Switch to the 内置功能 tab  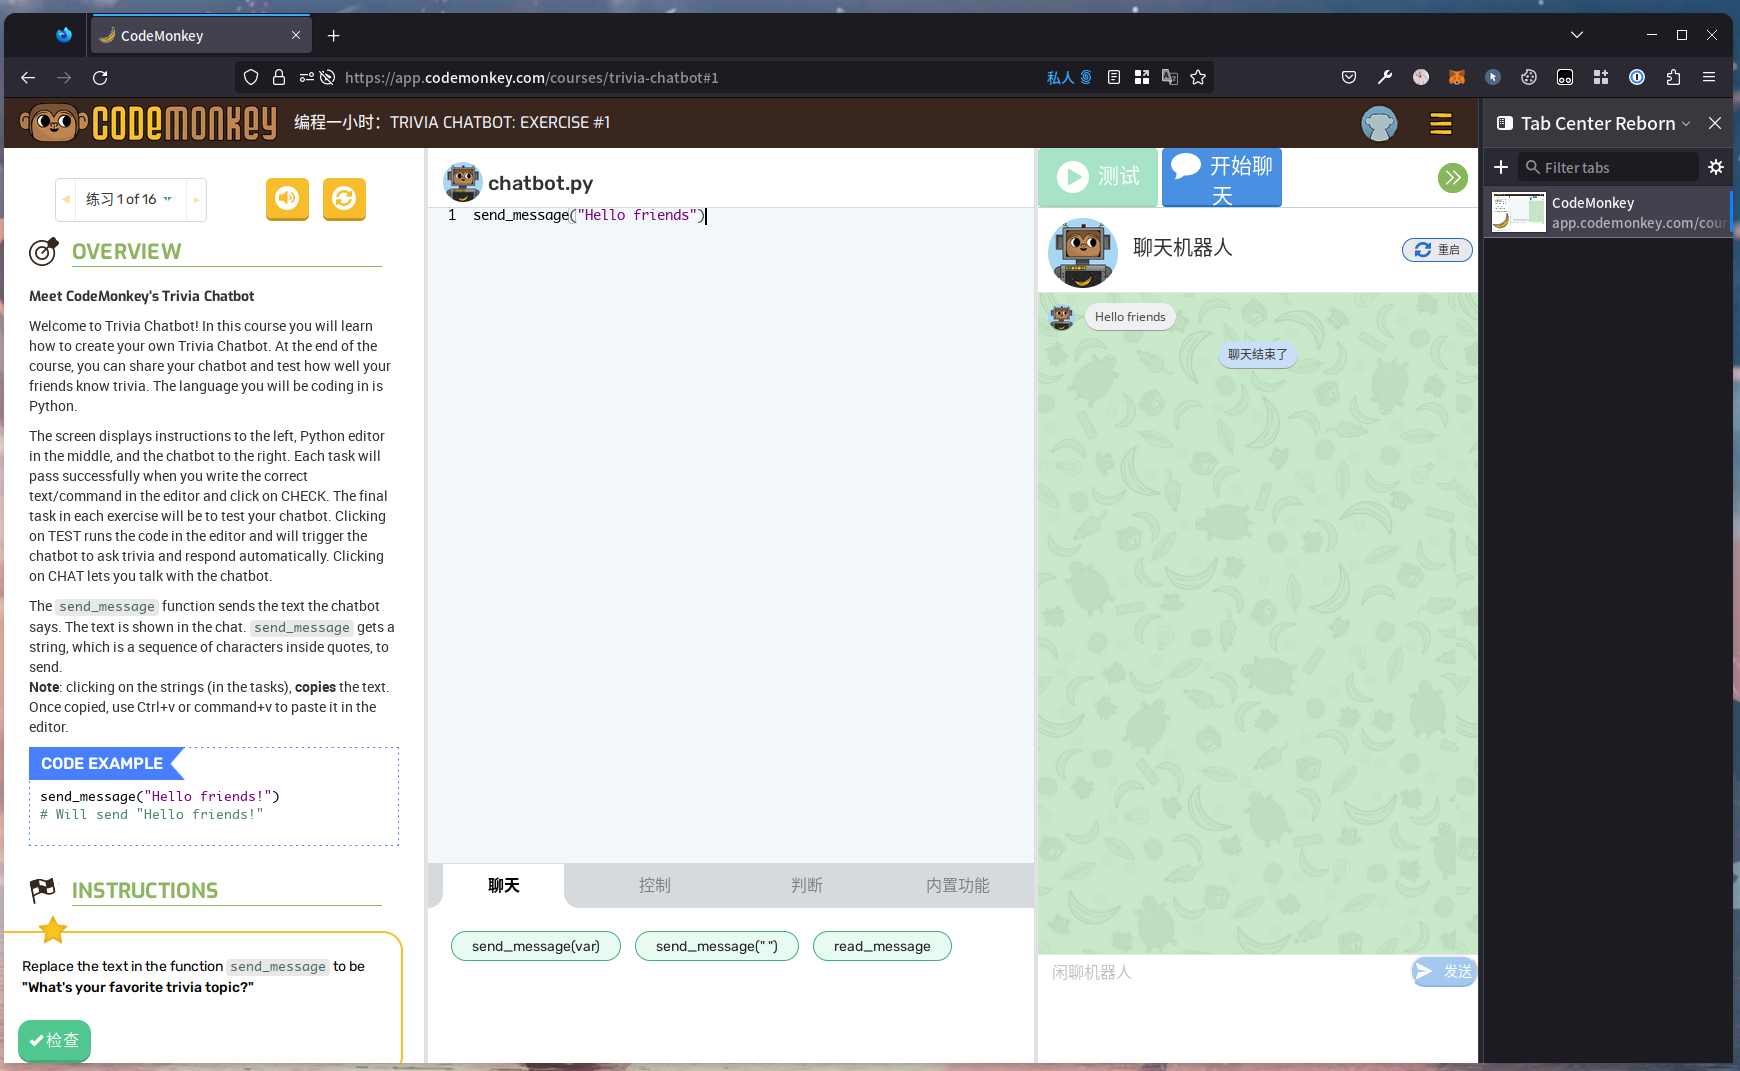coord(957,886)
